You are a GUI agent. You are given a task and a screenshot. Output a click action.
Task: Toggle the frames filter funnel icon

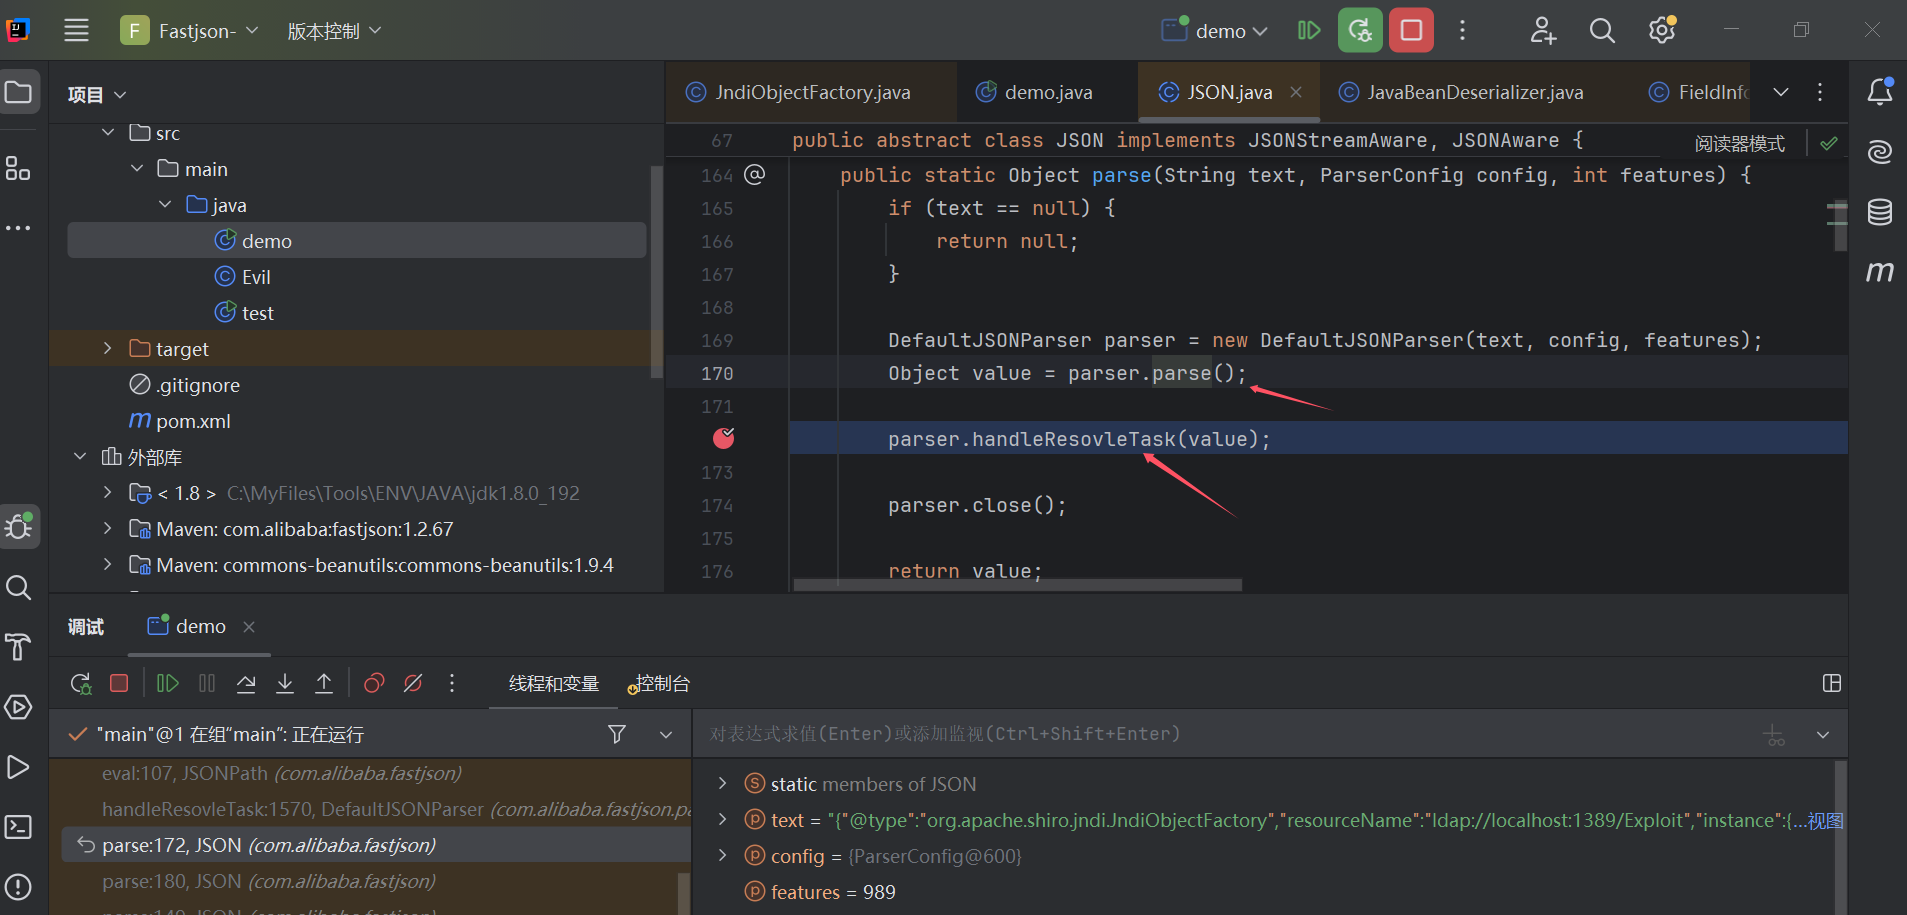(617, 734)
